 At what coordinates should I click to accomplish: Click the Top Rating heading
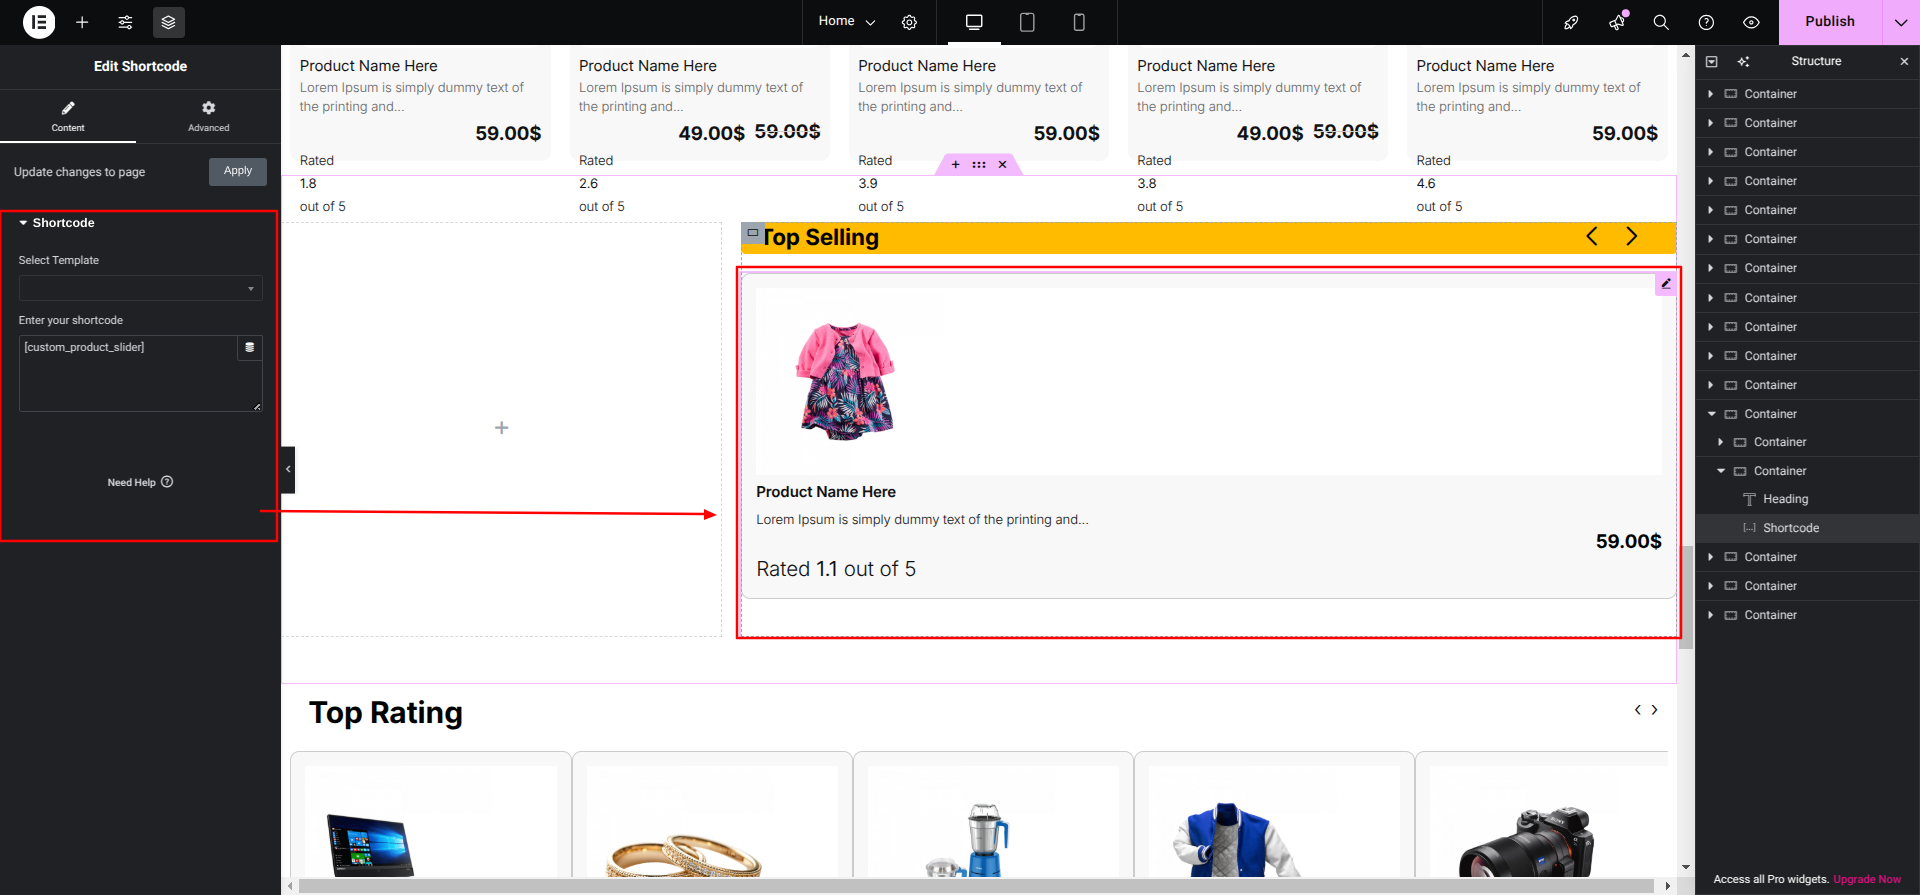pyautogui.click(x=386, y=713)
